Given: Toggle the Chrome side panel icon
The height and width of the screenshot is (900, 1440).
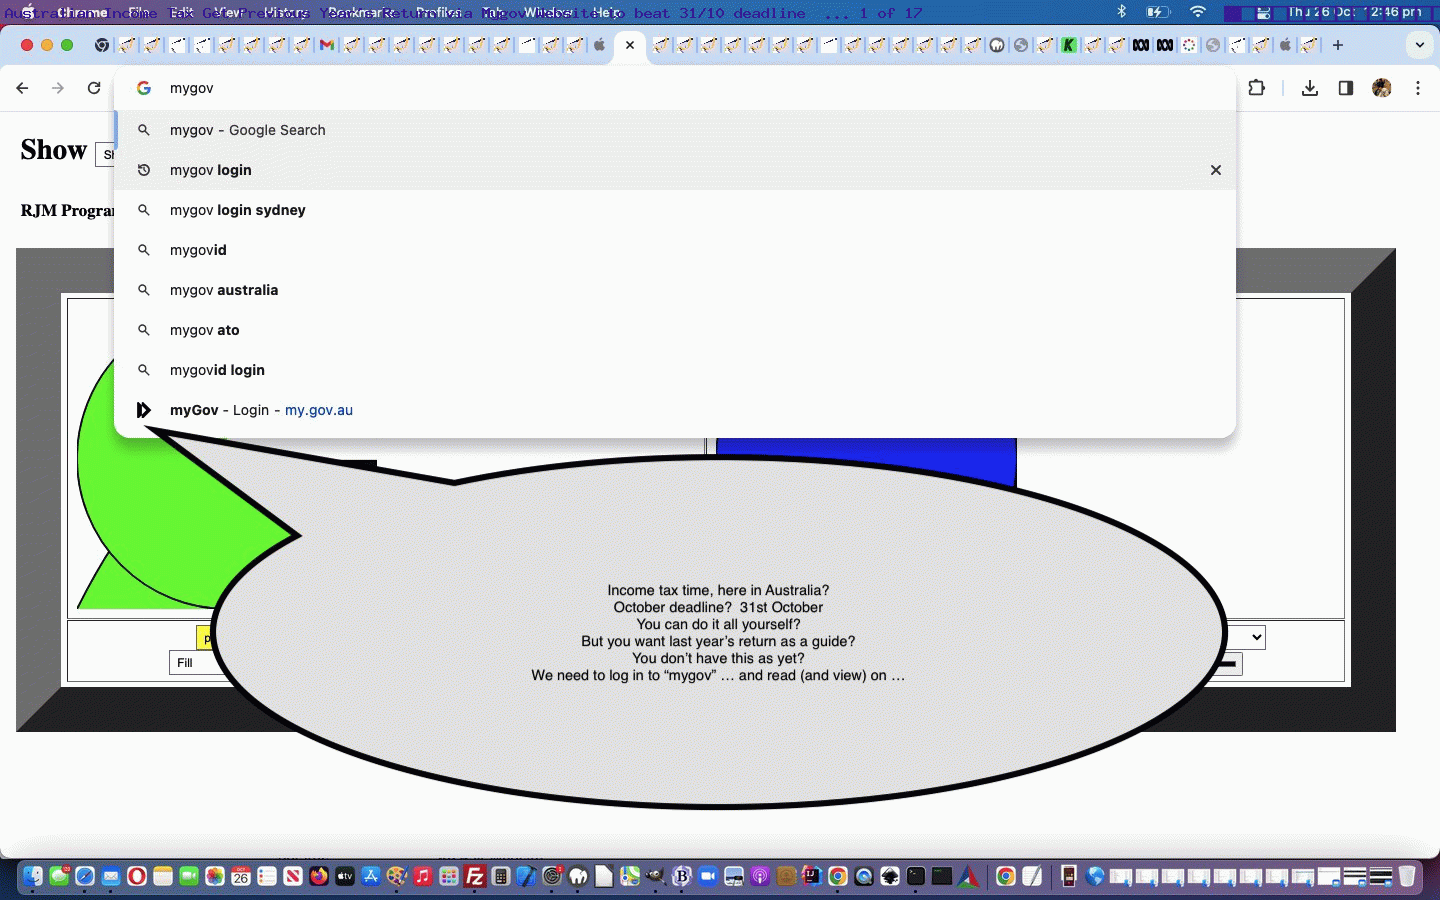Looking at the screenshot, I should (x=1346, y=88).
